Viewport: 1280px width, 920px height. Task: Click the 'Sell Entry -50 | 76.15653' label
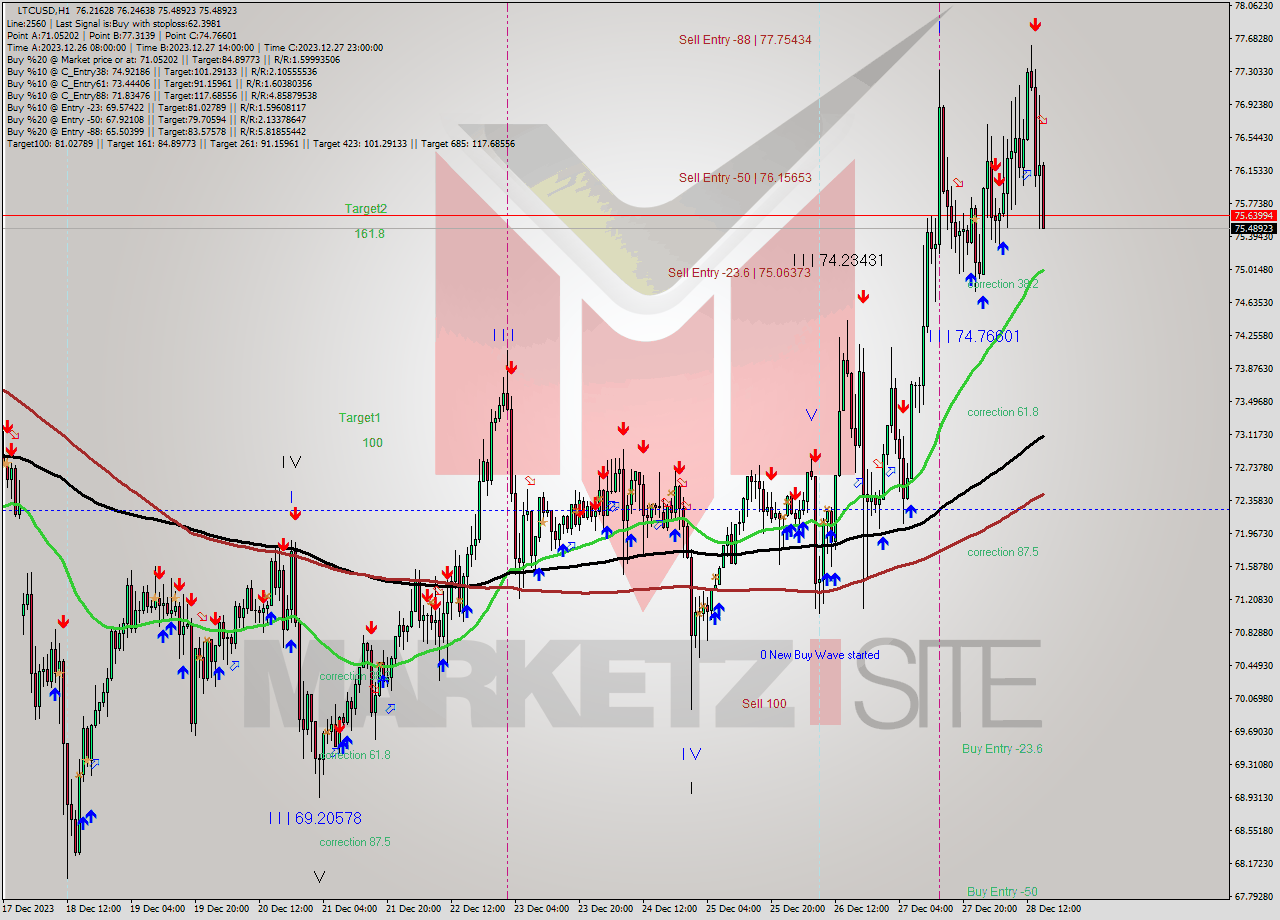tap(745, 178)
